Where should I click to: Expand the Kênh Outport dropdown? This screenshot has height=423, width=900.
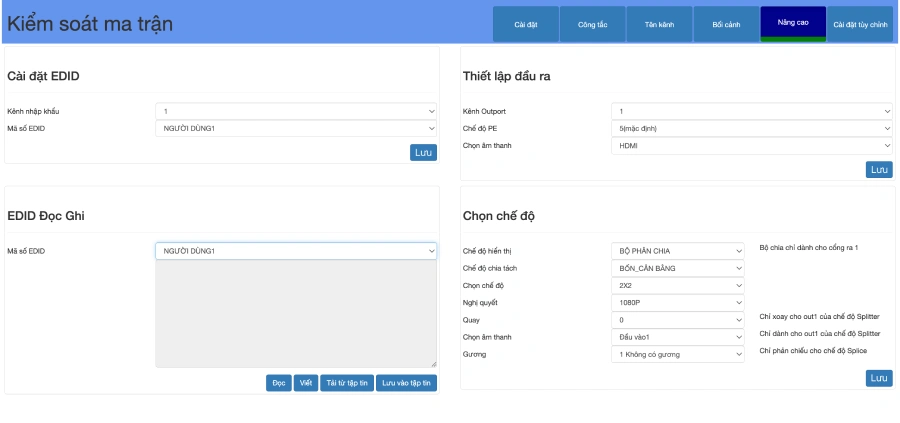click(x=751, y=111)
